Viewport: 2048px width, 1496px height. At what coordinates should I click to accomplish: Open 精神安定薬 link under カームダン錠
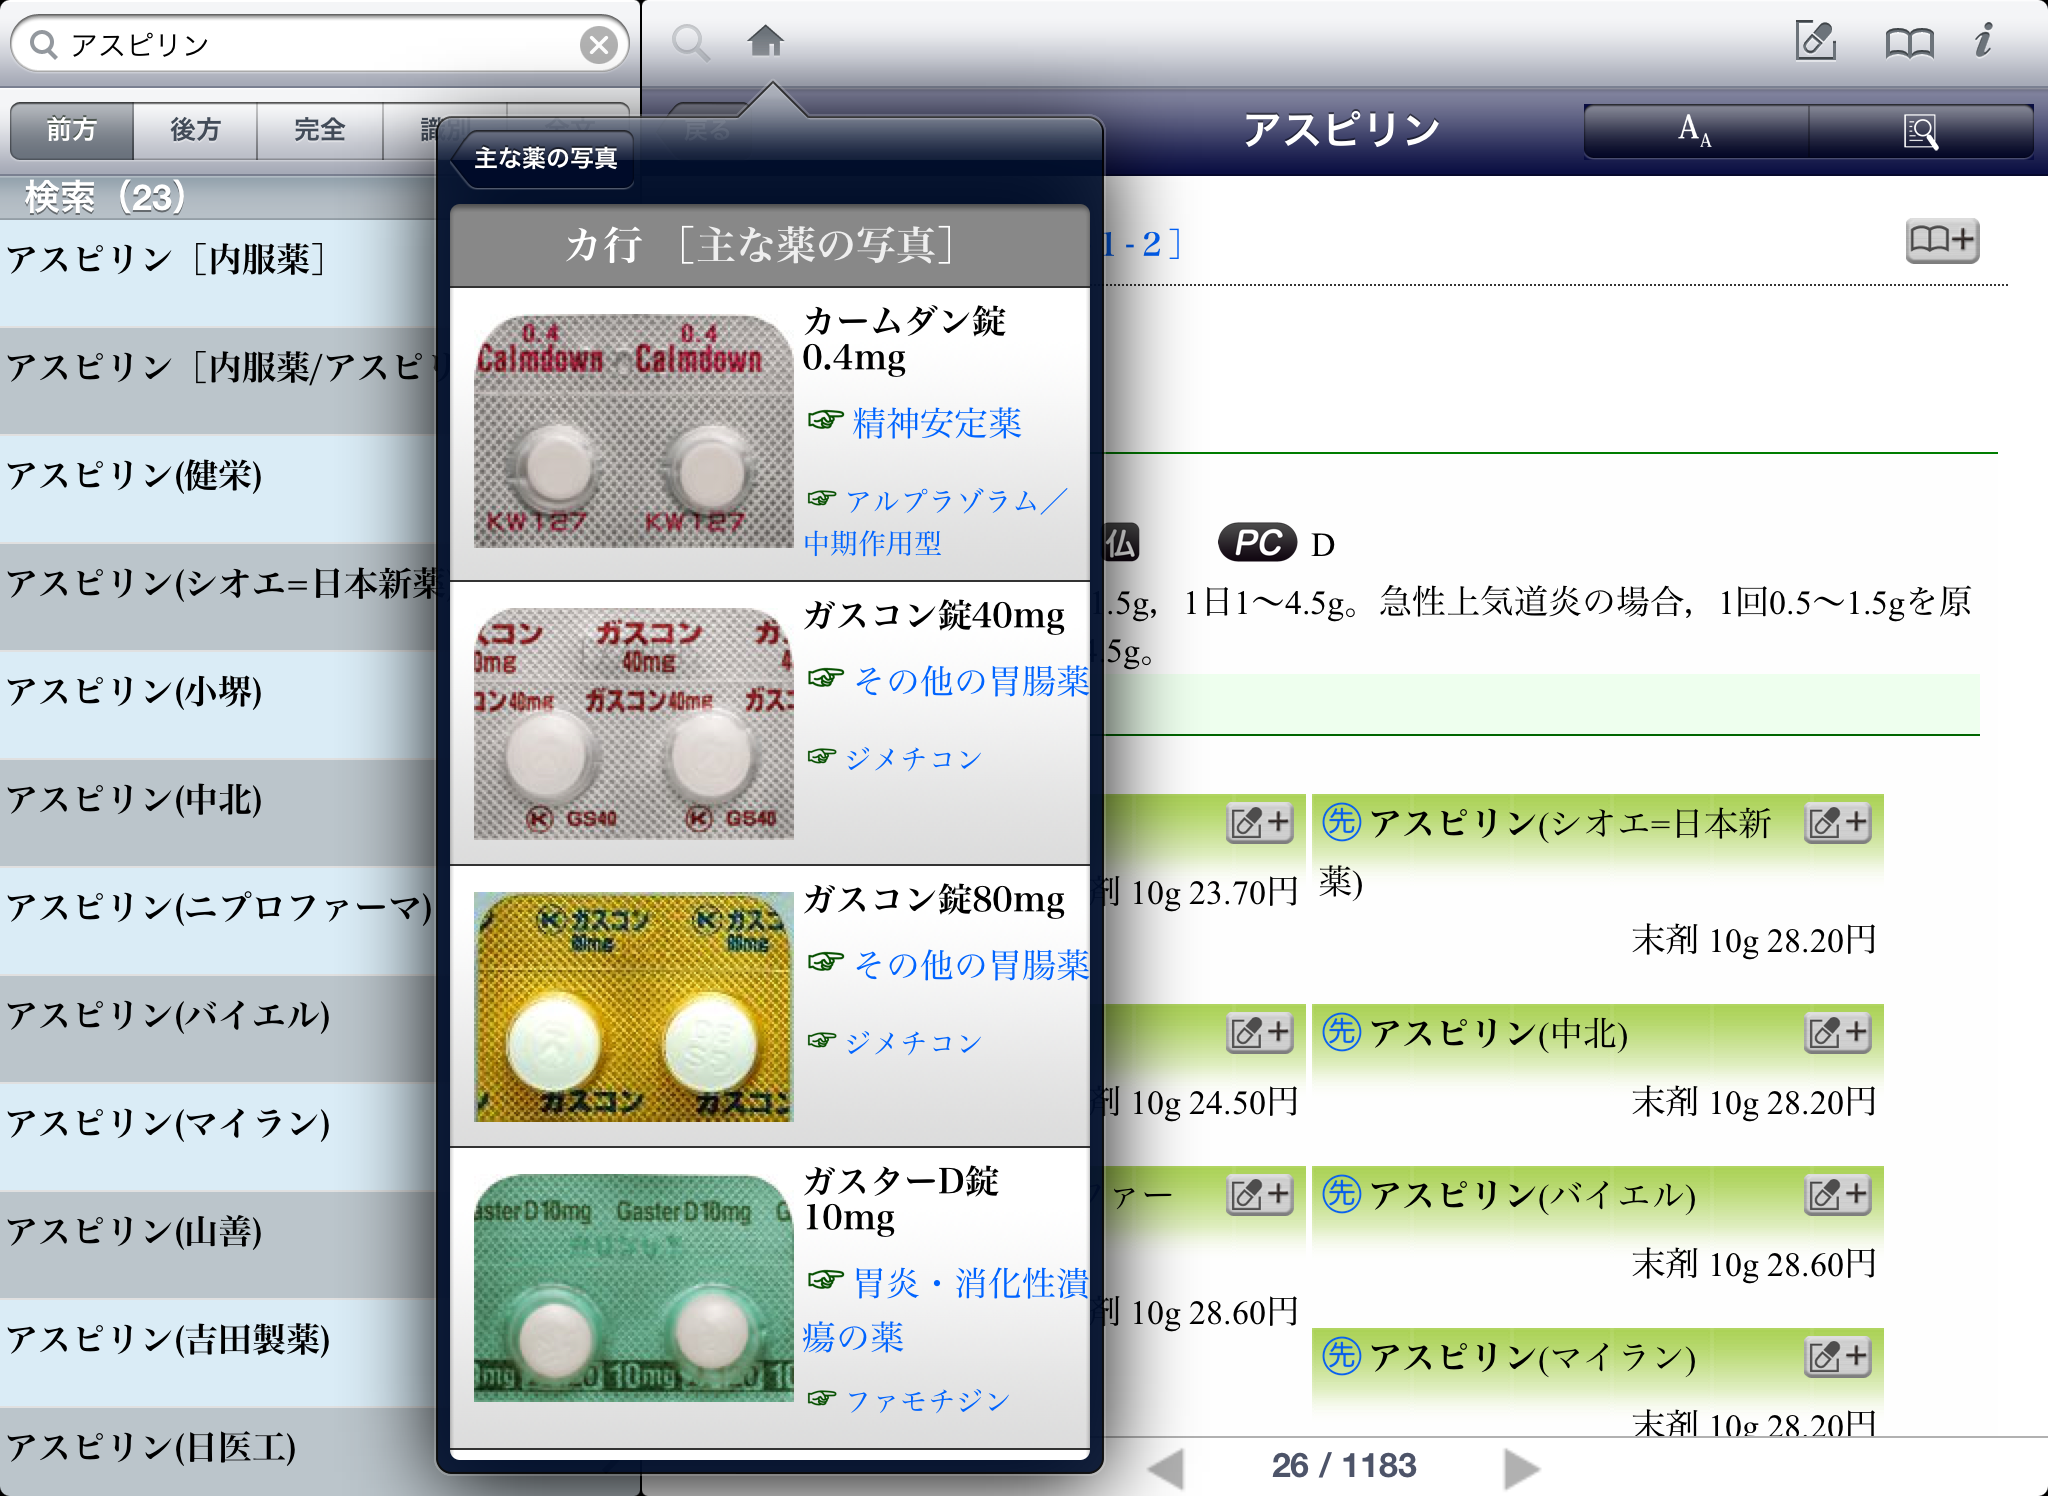tap(936, 423)
